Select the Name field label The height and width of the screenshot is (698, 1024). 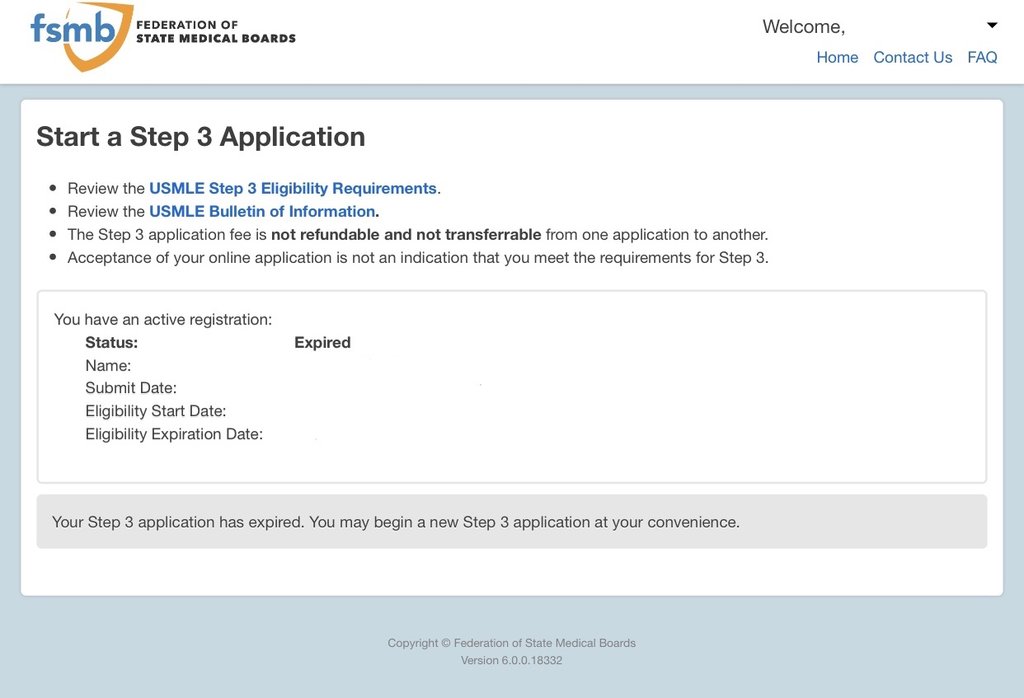pyautogui.click(x=108, y=366)
